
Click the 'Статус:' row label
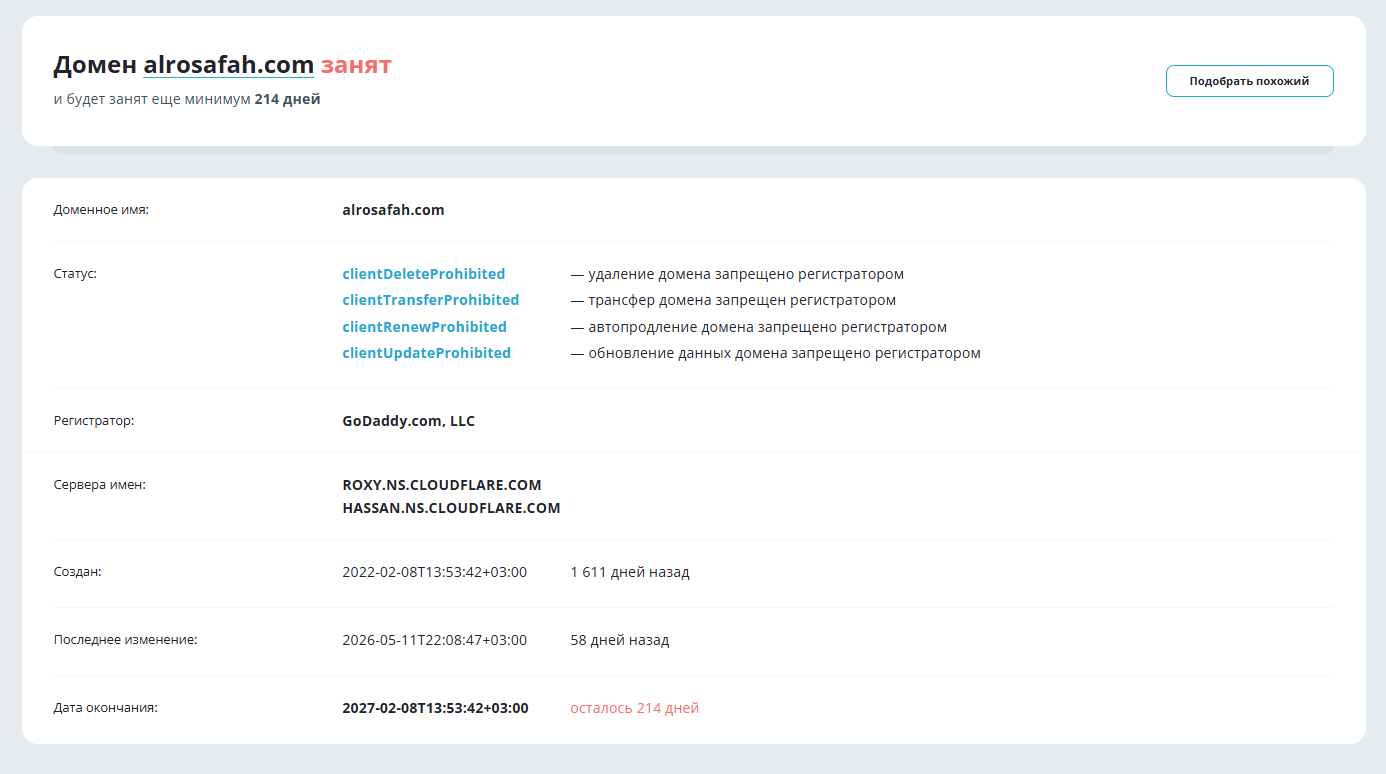coord(75,273)
